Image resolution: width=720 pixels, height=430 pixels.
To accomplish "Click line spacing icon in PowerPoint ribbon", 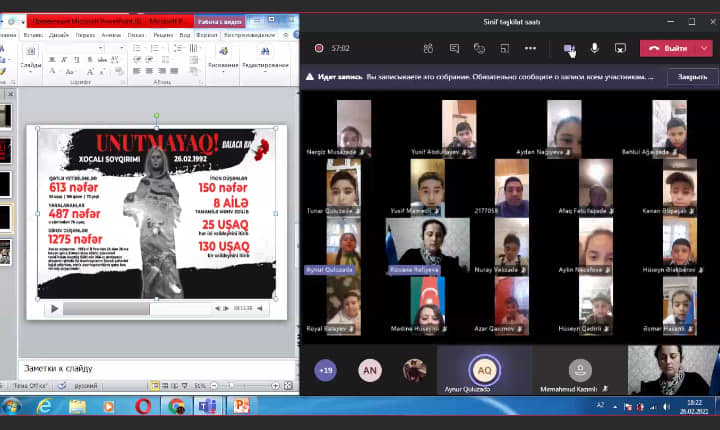I will [x=178, y=48].
